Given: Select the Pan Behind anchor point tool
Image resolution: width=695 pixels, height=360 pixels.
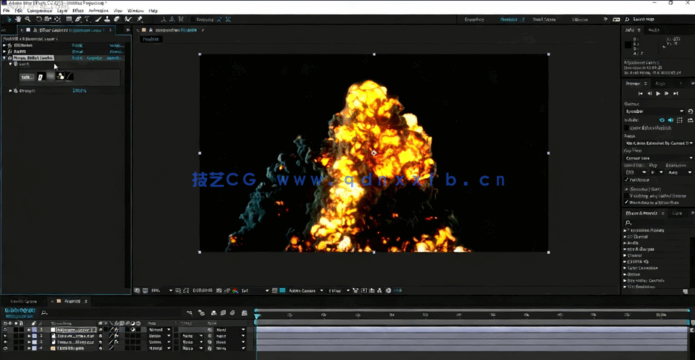Looking at the screenshot, I should tap(57, 19).
